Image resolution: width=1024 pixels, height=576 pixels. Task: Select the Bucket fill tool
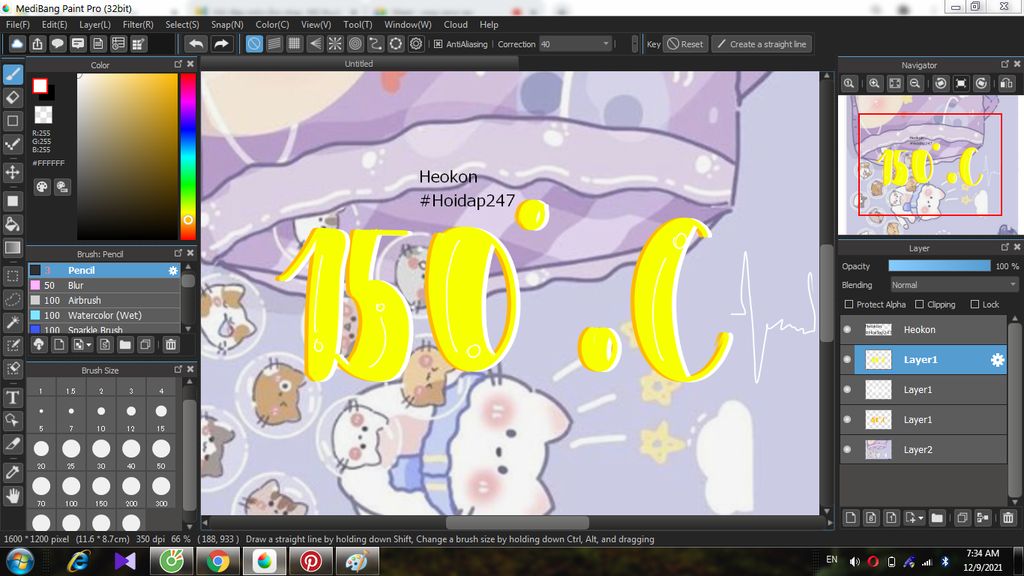(12, 224)
